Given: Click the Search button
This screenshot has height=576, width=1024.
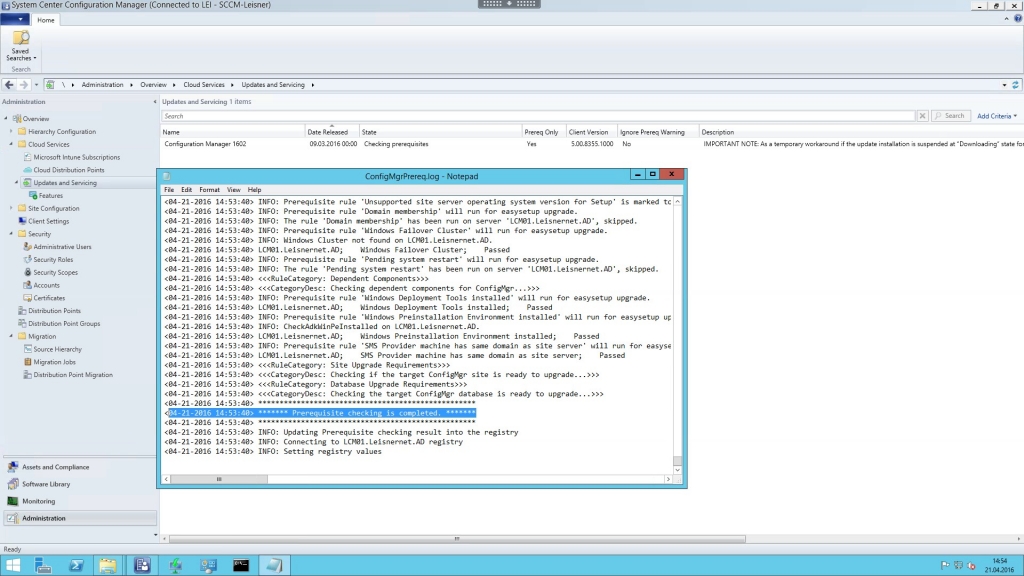Looking at the screenshot, I should tap(950, 116).
